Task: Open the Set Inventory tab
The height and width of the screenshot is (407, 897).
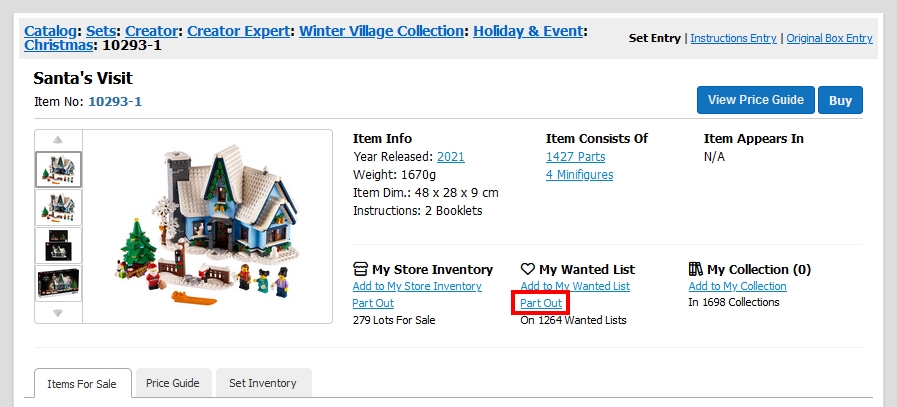Action: tap(263, 383)
